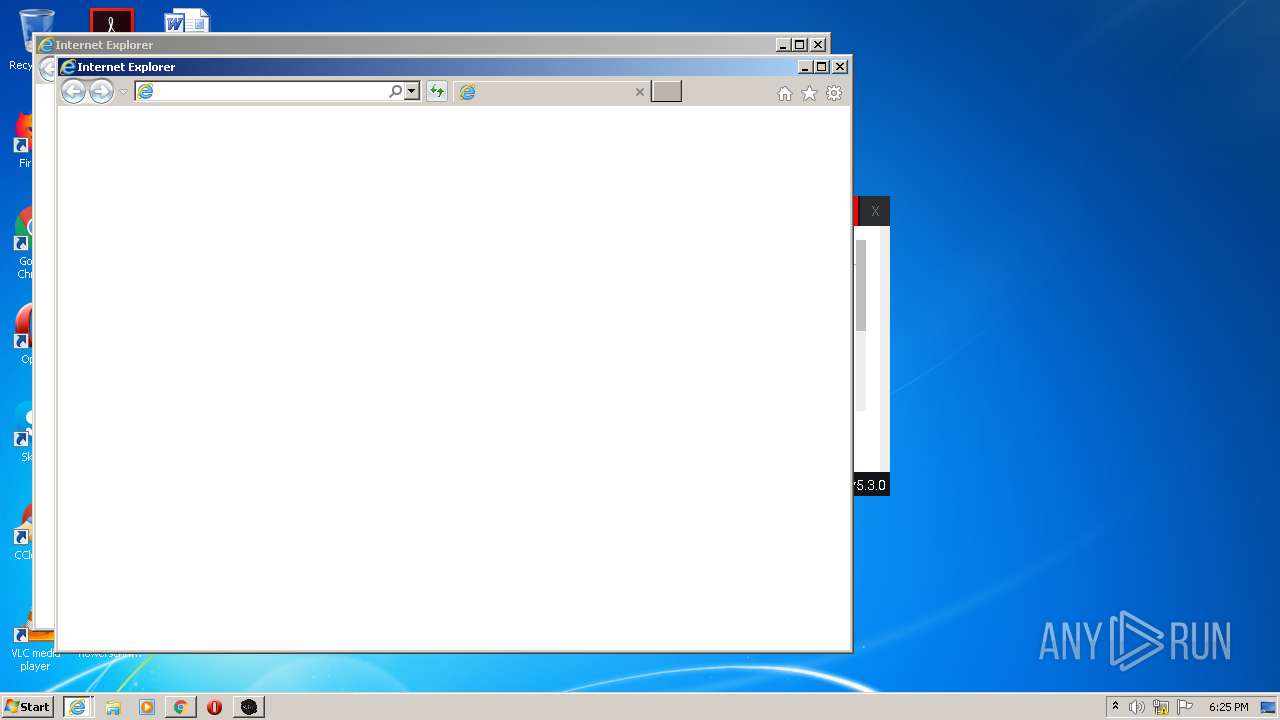Focus the Internet Explorer address bar

[262, 92]
